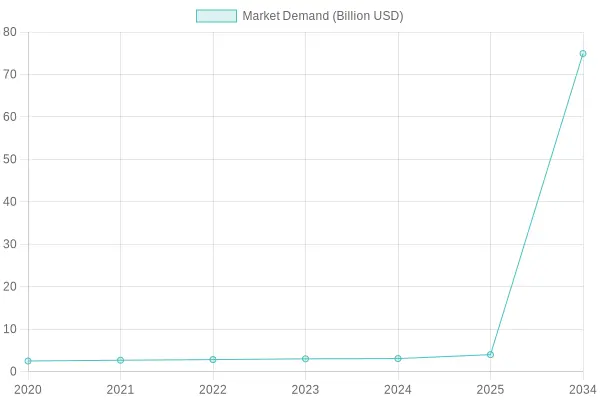This screenshot has height=400, width=600.
Task: Select the 2022 data point on the line
Action: (x=213, y=359)
